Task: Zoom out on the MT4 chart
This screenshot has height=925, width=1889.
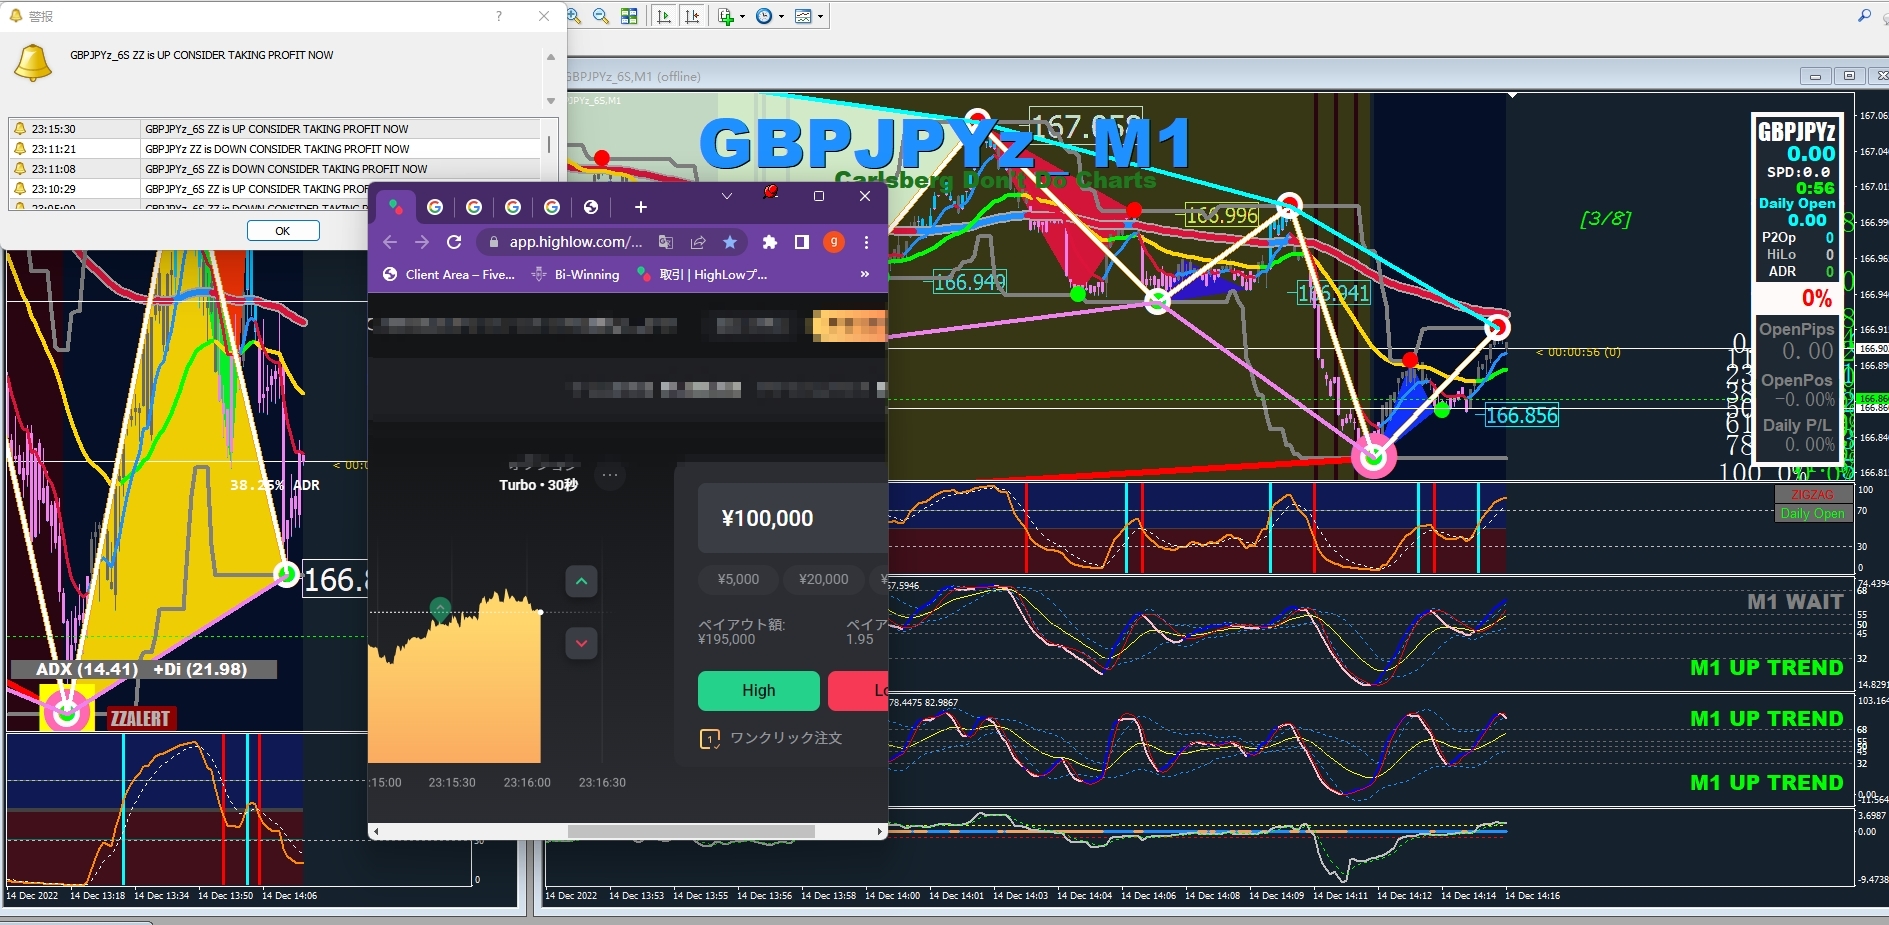Action: (x=601, y=16)
